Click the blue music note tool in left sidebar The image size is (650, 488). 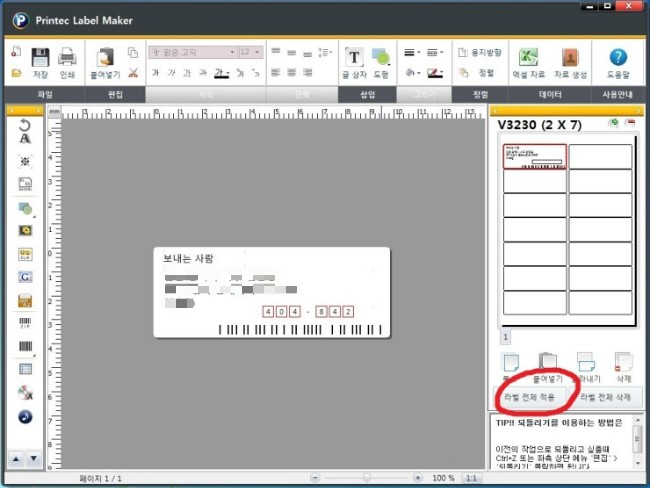25,417
